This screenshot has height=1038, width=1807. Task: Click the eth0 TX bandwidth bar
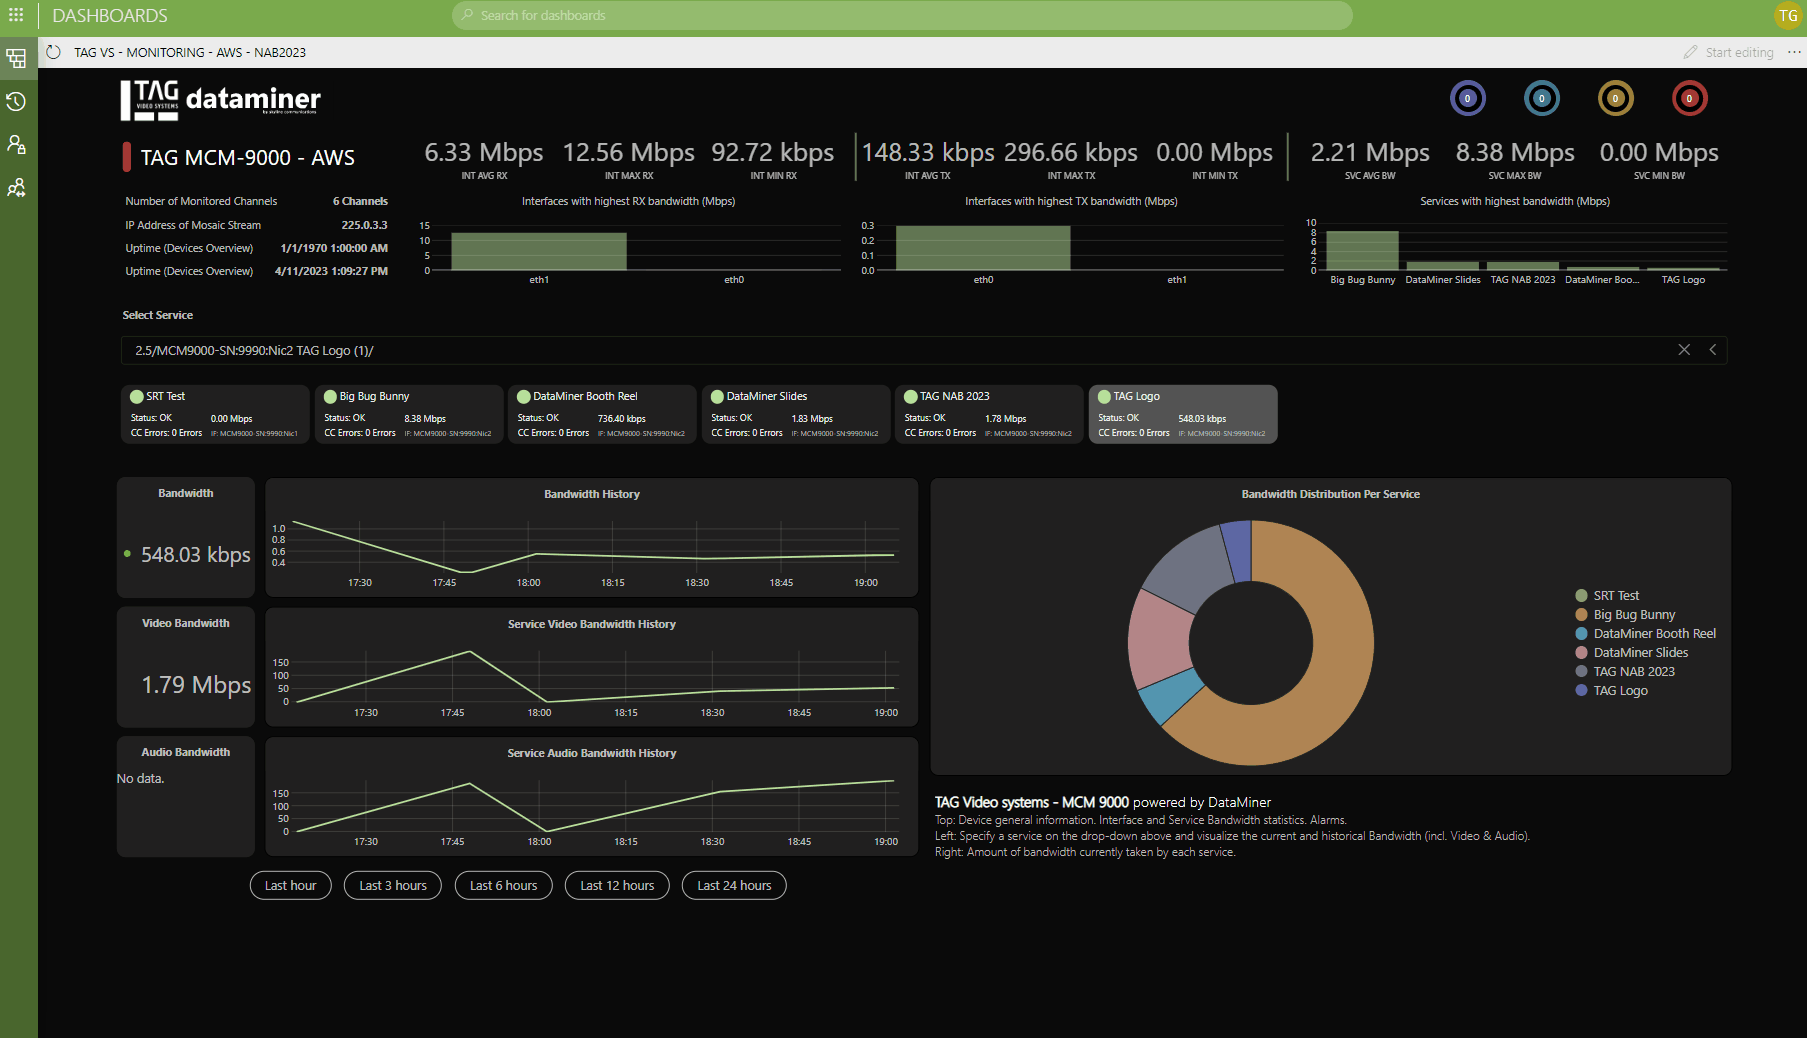(x=983, y=248)
